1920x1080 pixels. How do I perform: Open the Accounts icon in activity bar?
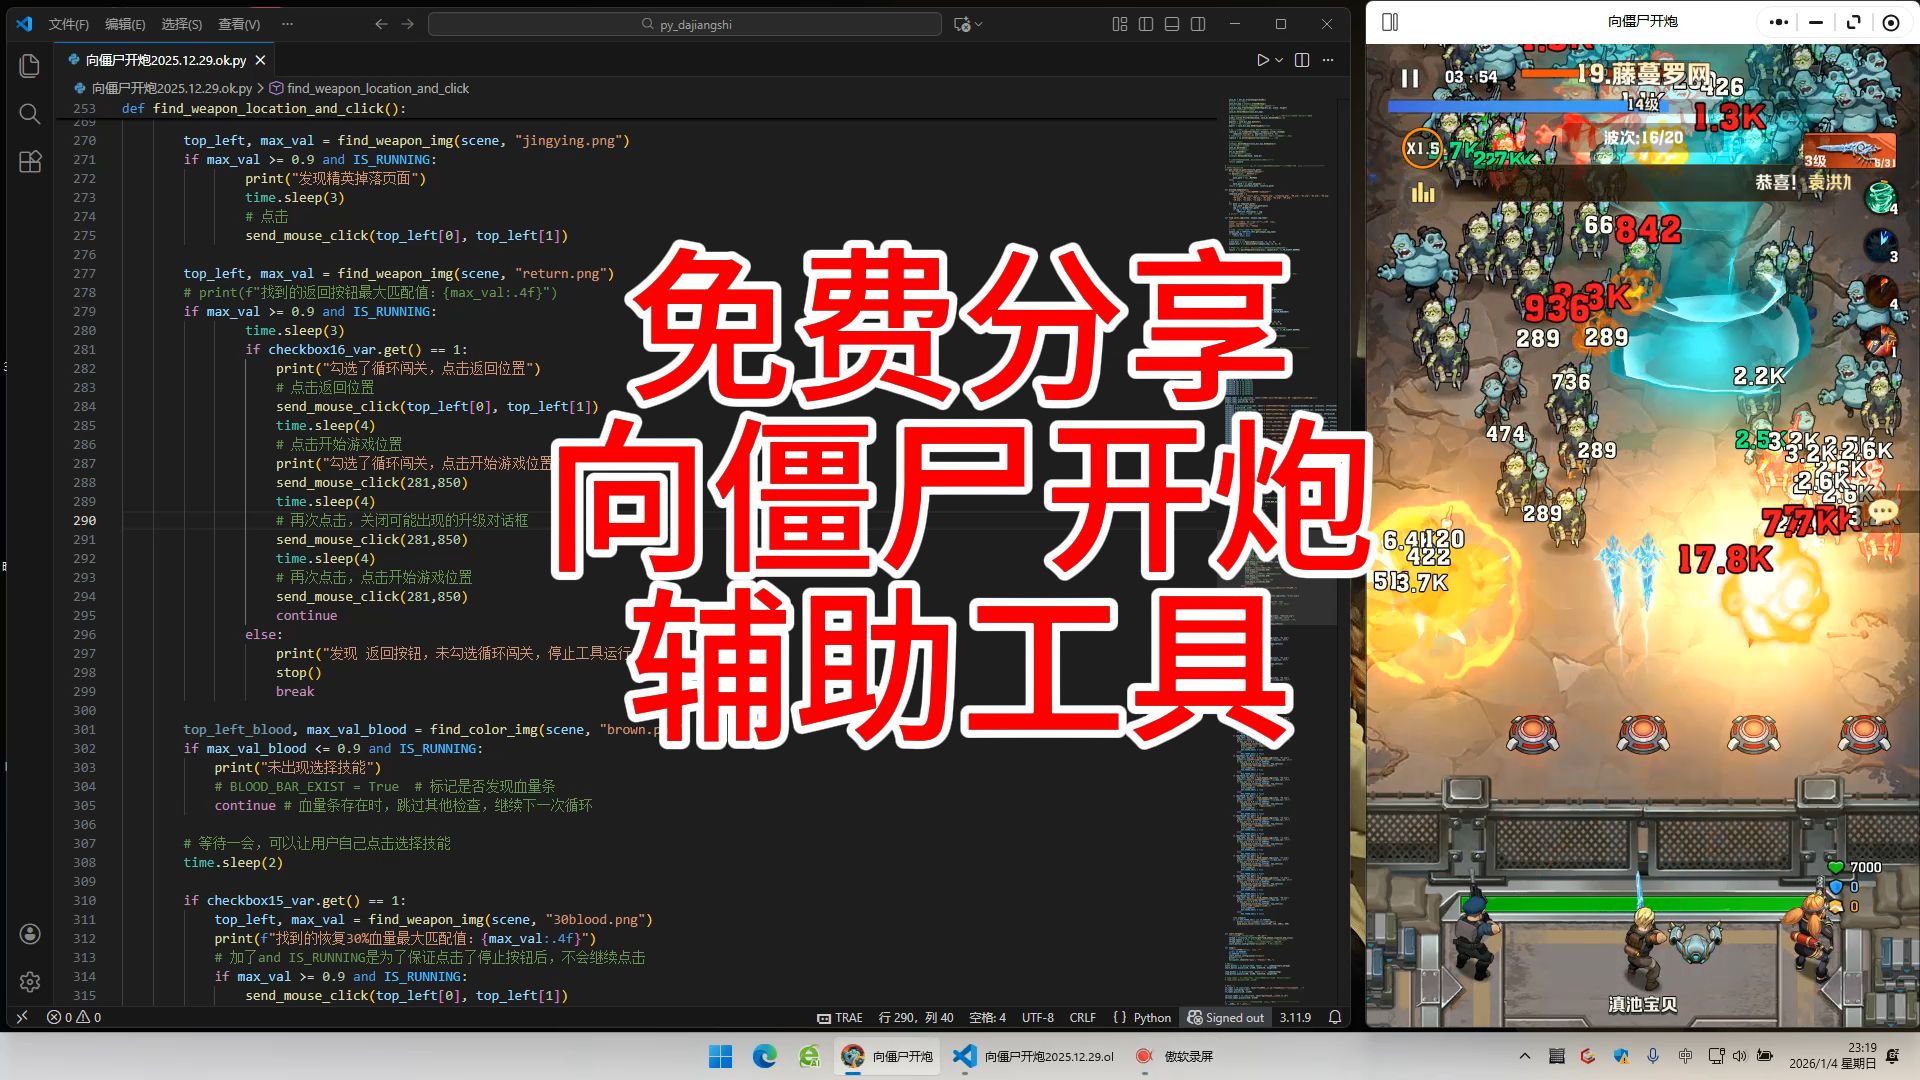coord(30,934)
